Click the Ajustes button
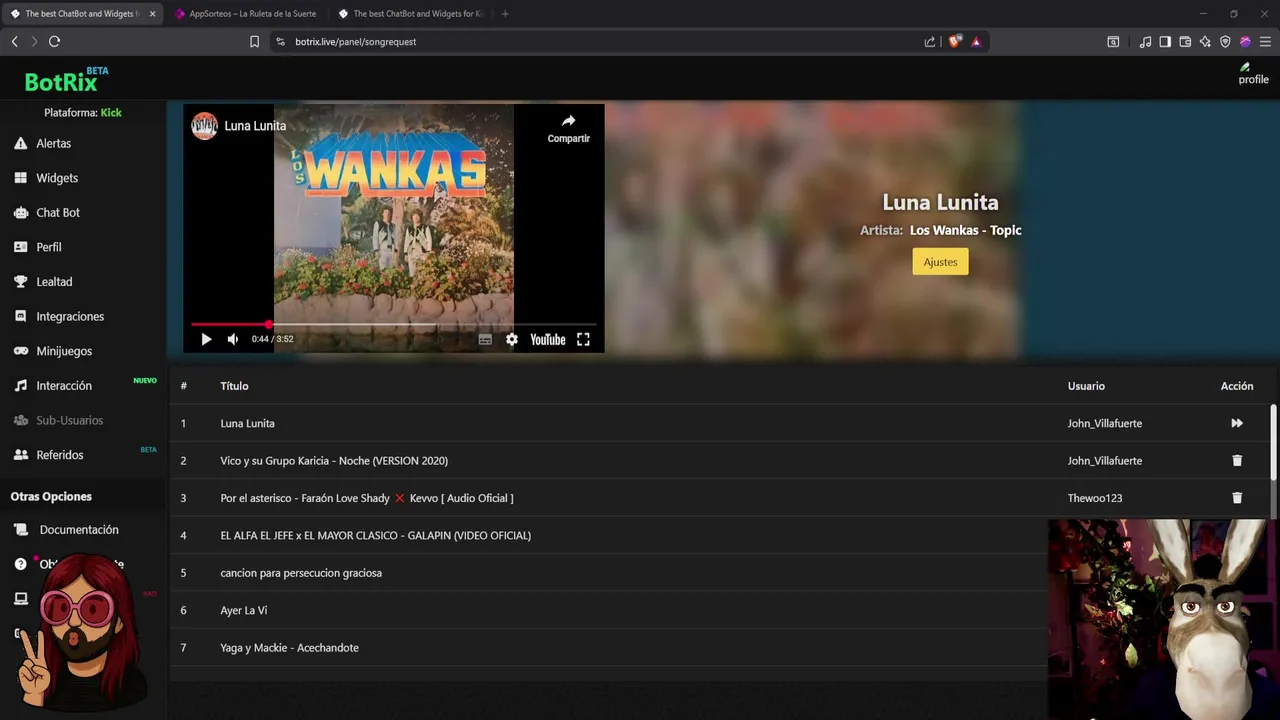Viewport: 1280px width, 720px height. click(x=940, y=262)
